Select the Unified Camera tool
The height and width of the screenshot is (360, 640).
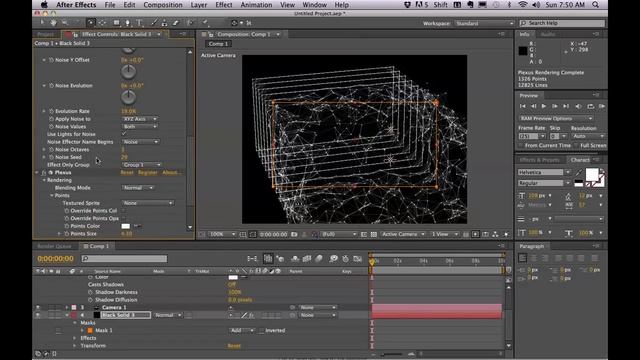[x=91, y=23]
